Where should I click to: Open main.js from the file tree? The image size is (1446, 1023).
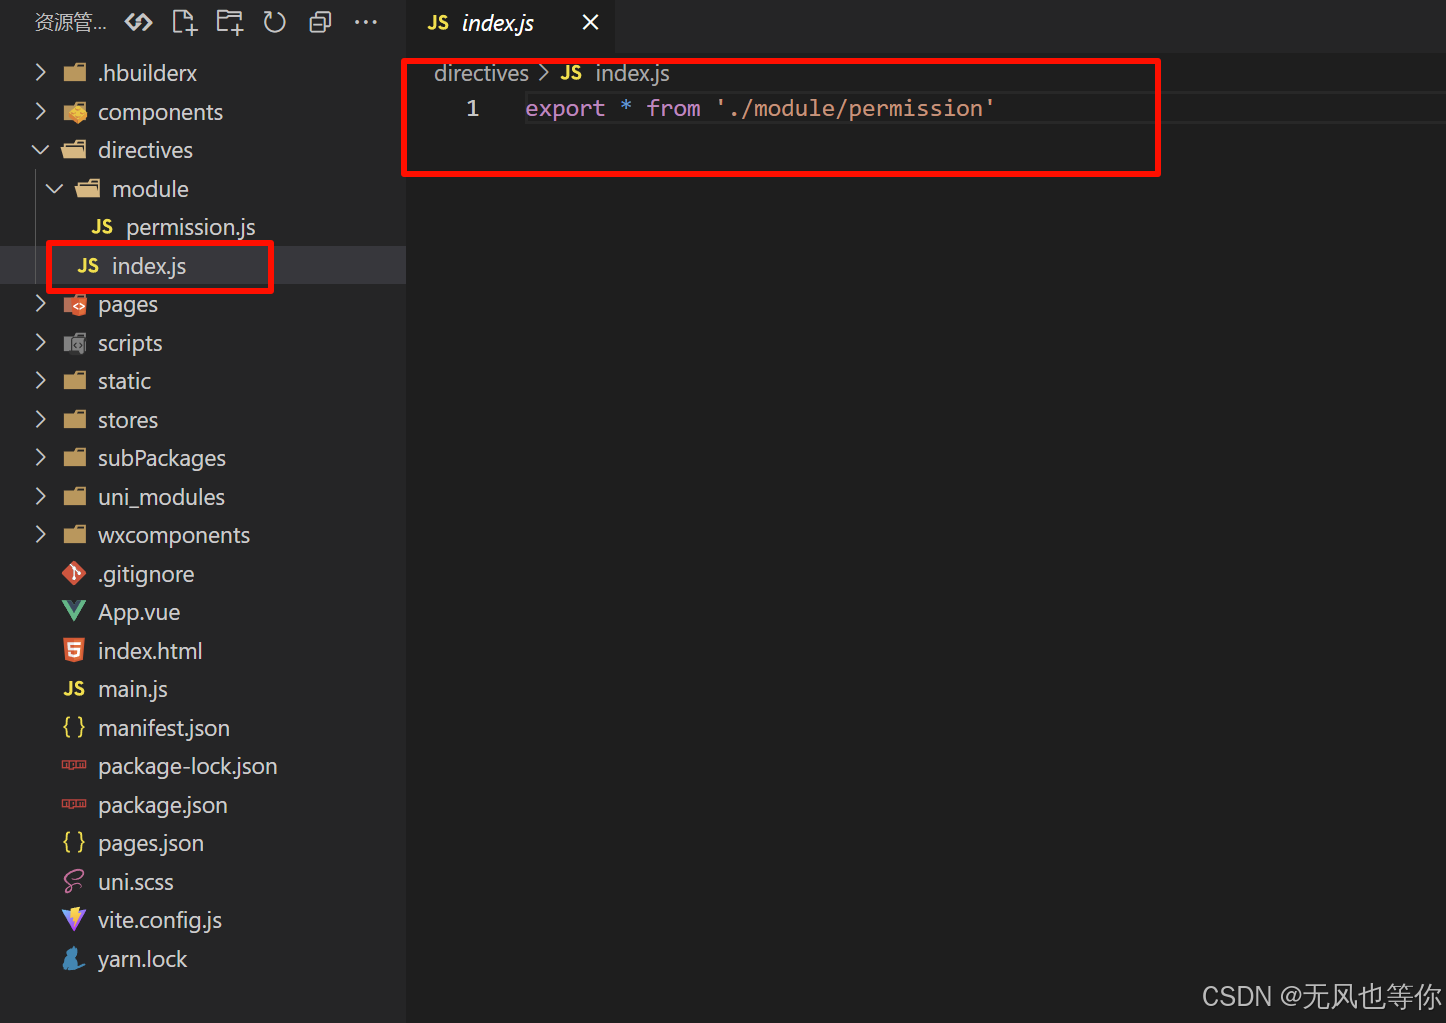[203, 689]
